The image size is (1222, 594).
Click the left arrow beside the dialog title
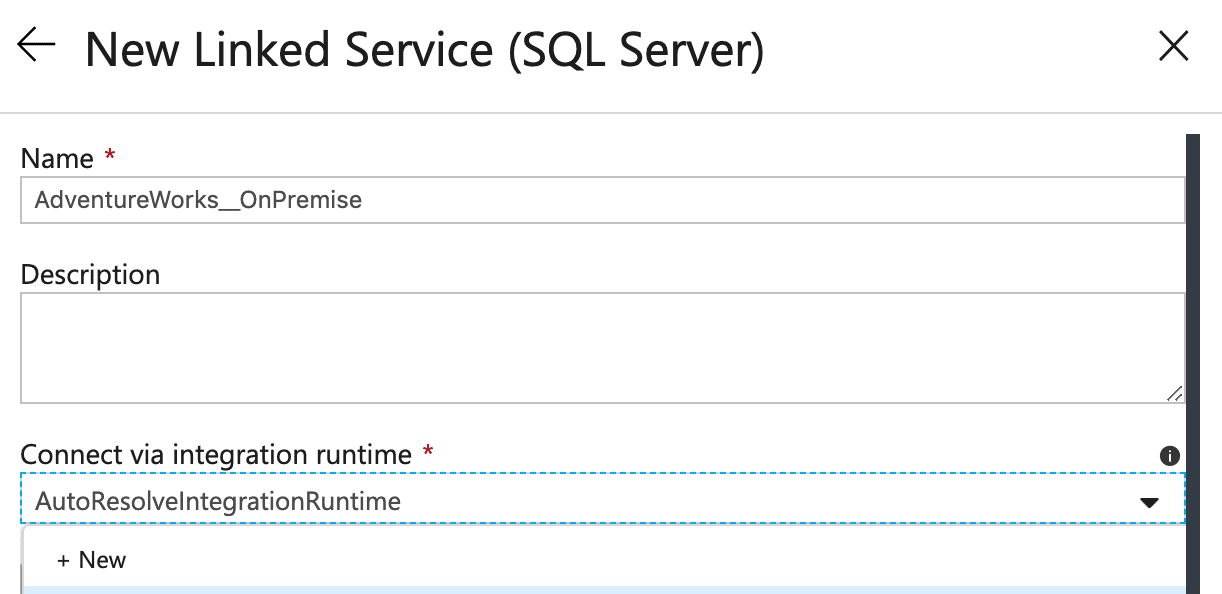(35, 46)
